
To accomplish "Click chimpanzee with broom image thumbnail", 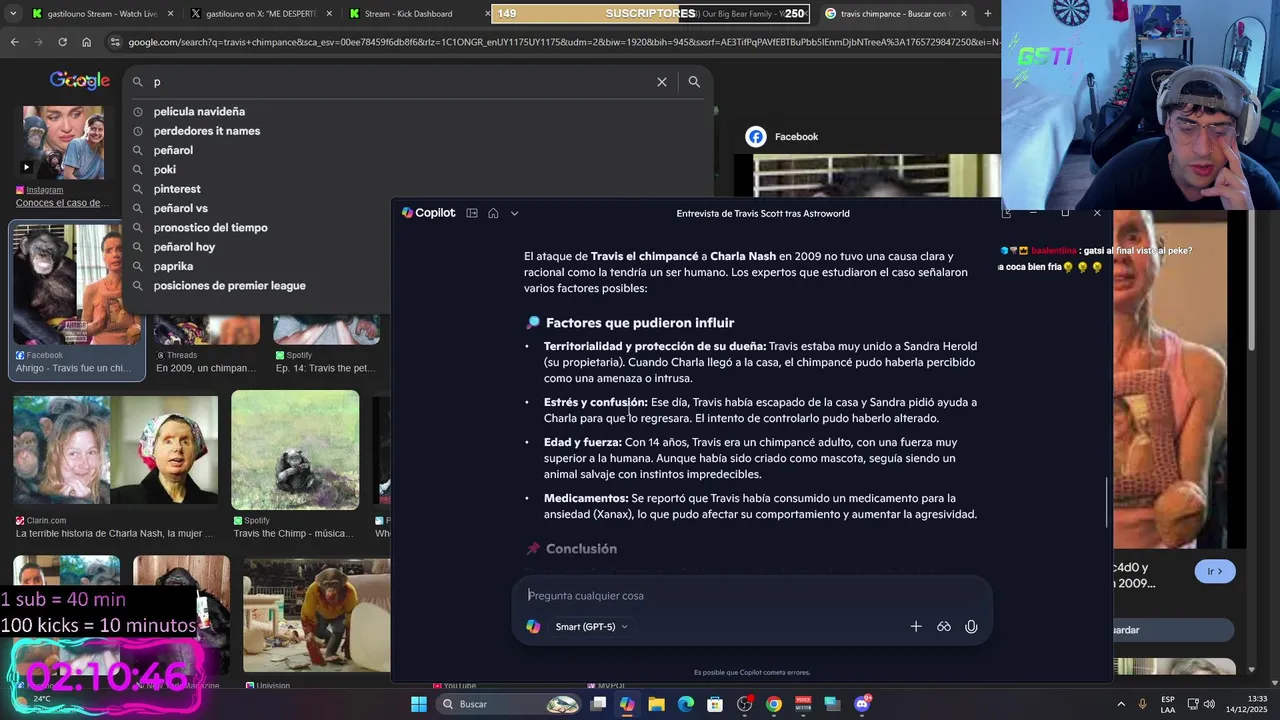I will [x=316, y=615].
